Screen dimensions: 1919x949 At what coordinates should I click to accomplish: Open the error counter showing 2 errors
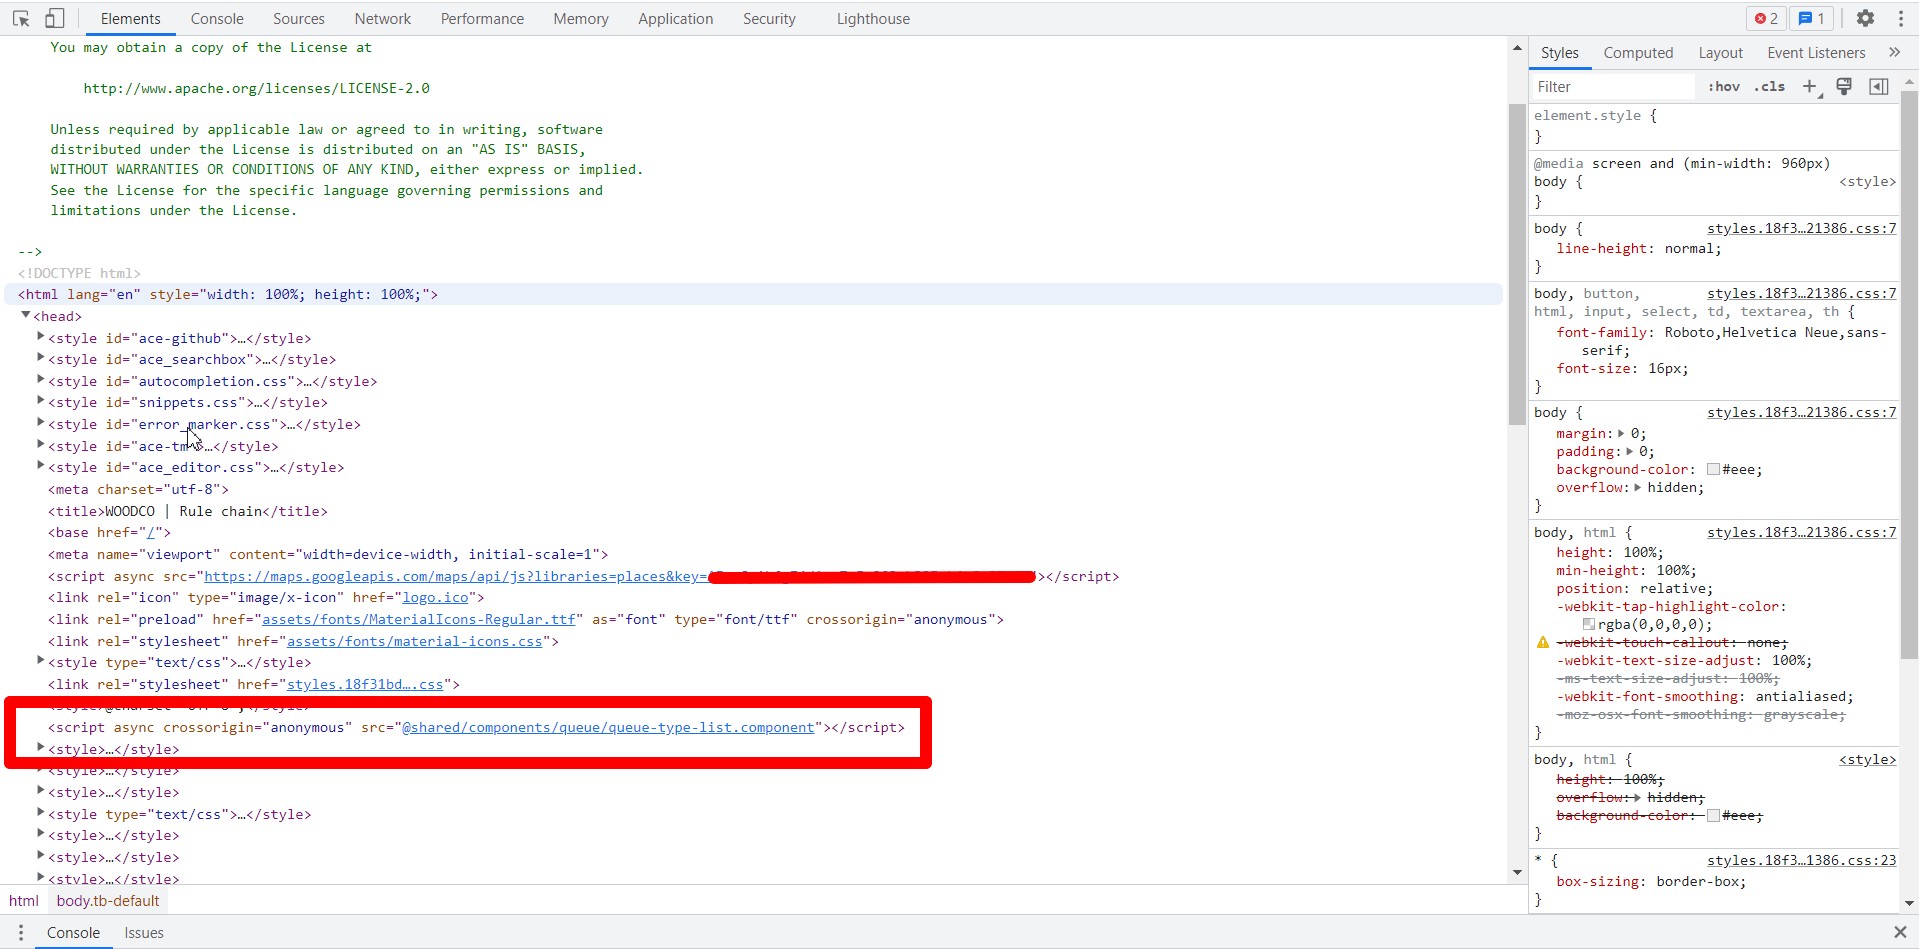pyautogui.click(x=1764, y=18)
